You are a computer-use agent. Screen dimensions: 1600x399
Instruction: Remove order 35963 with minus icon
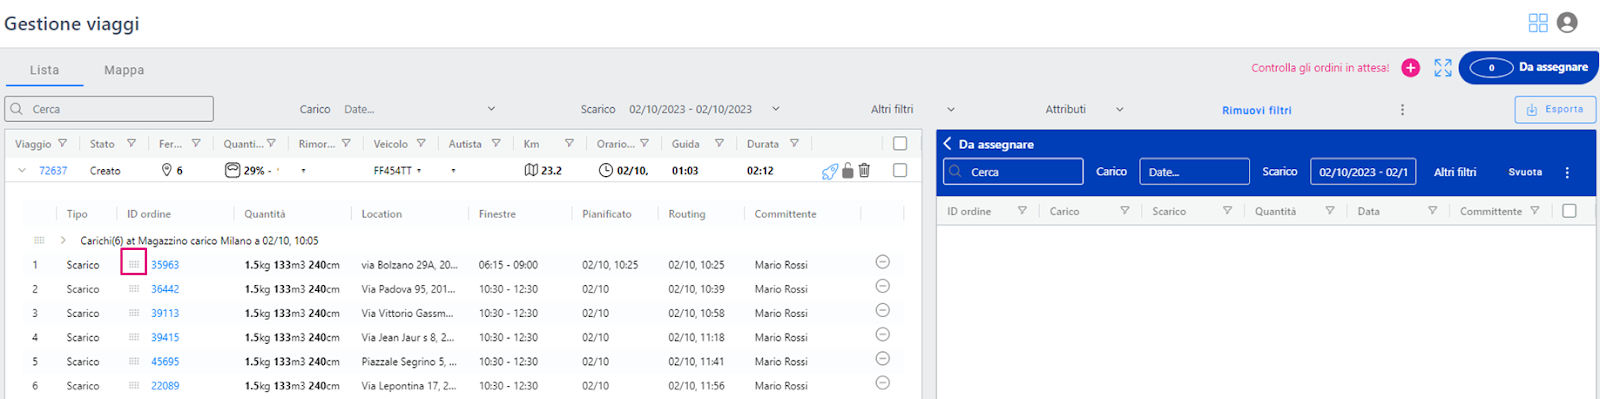coord(882,262)
